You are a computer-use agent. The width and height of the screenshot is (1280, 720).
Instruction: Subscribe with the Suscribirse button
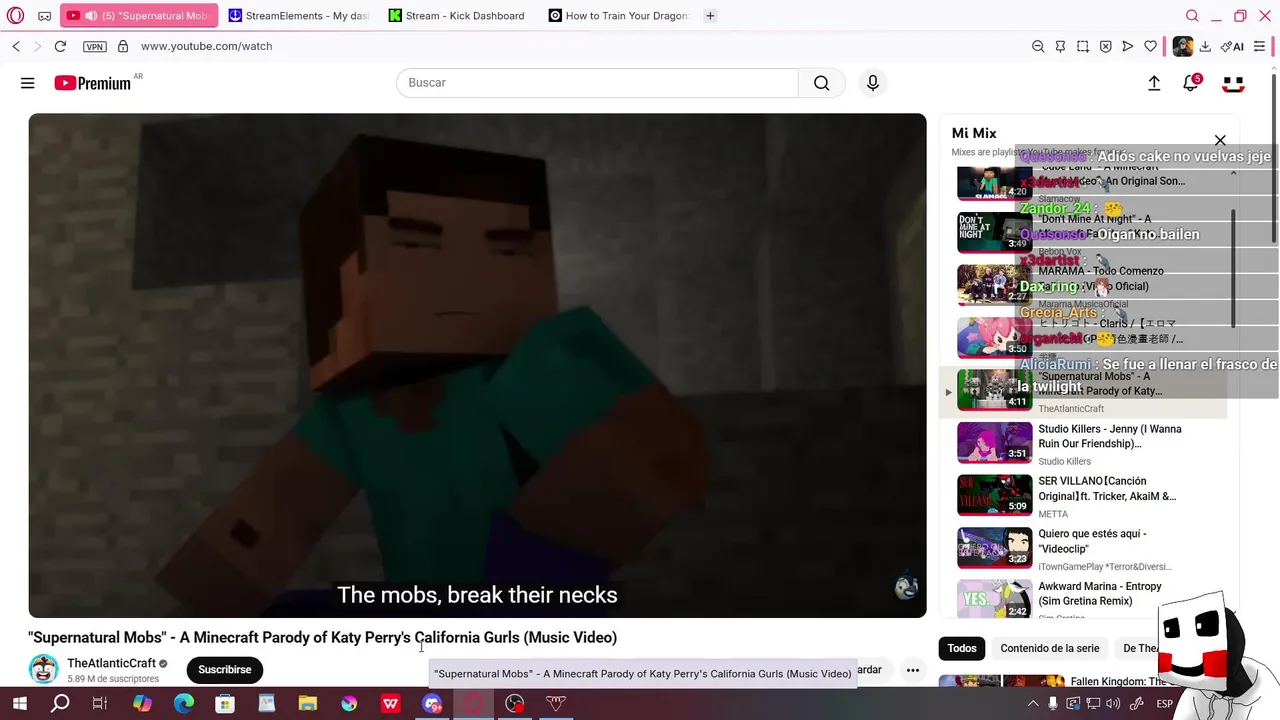point(225,670)
